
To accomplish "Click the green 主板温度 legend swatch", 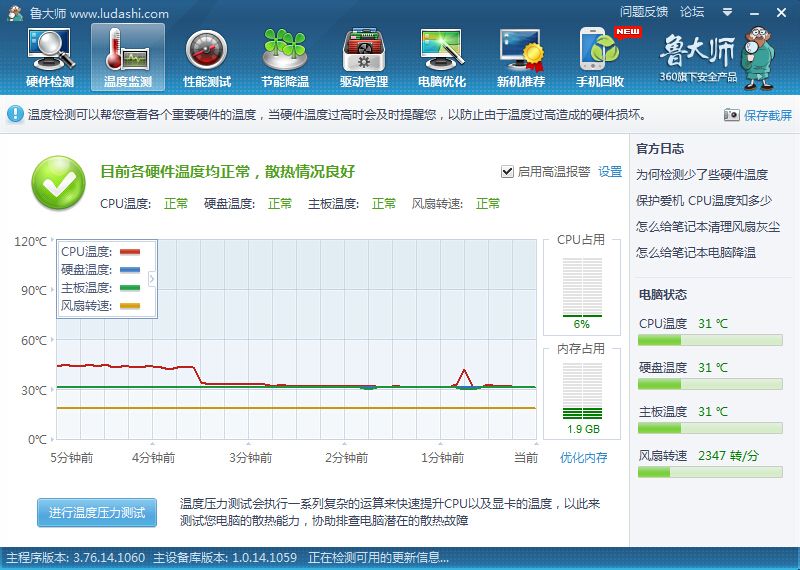I will (130, 288).
